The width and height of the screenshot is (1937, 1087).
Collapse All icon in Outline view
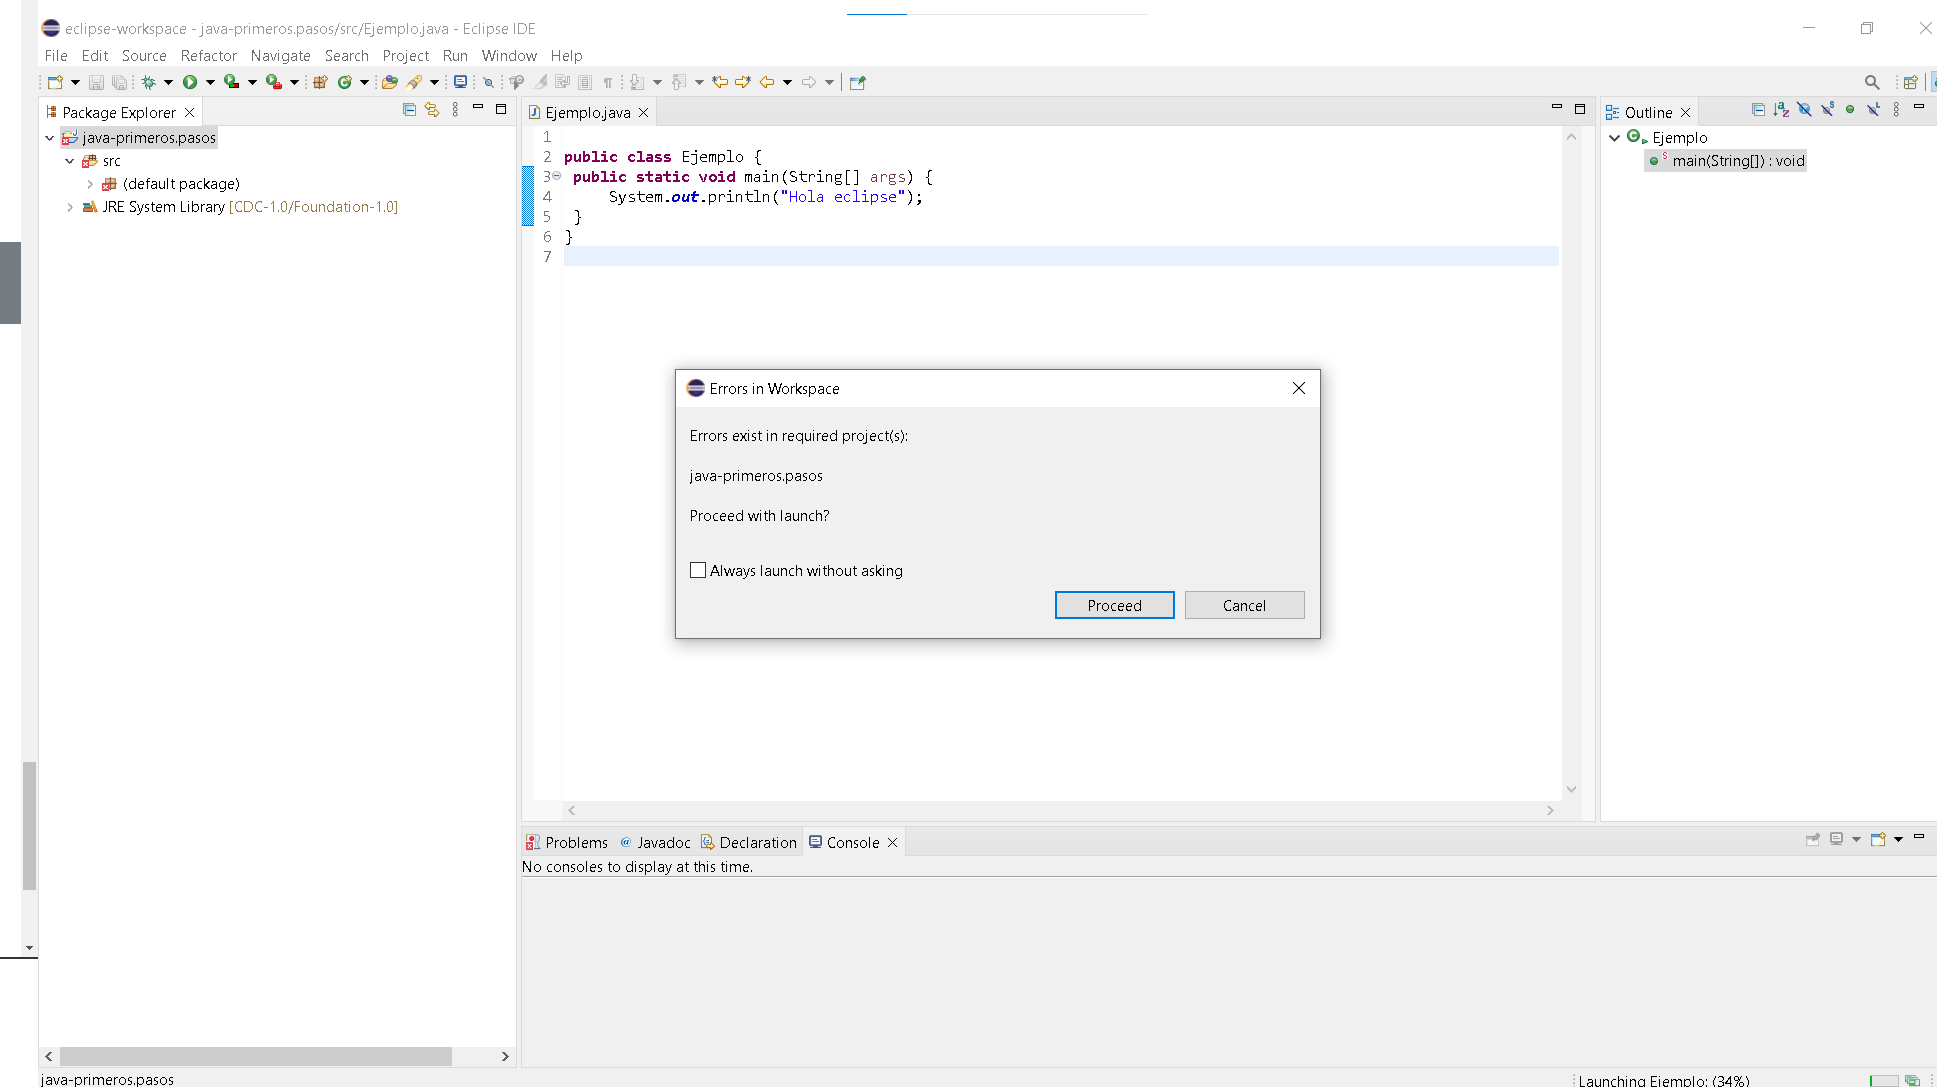(1758, 110)
